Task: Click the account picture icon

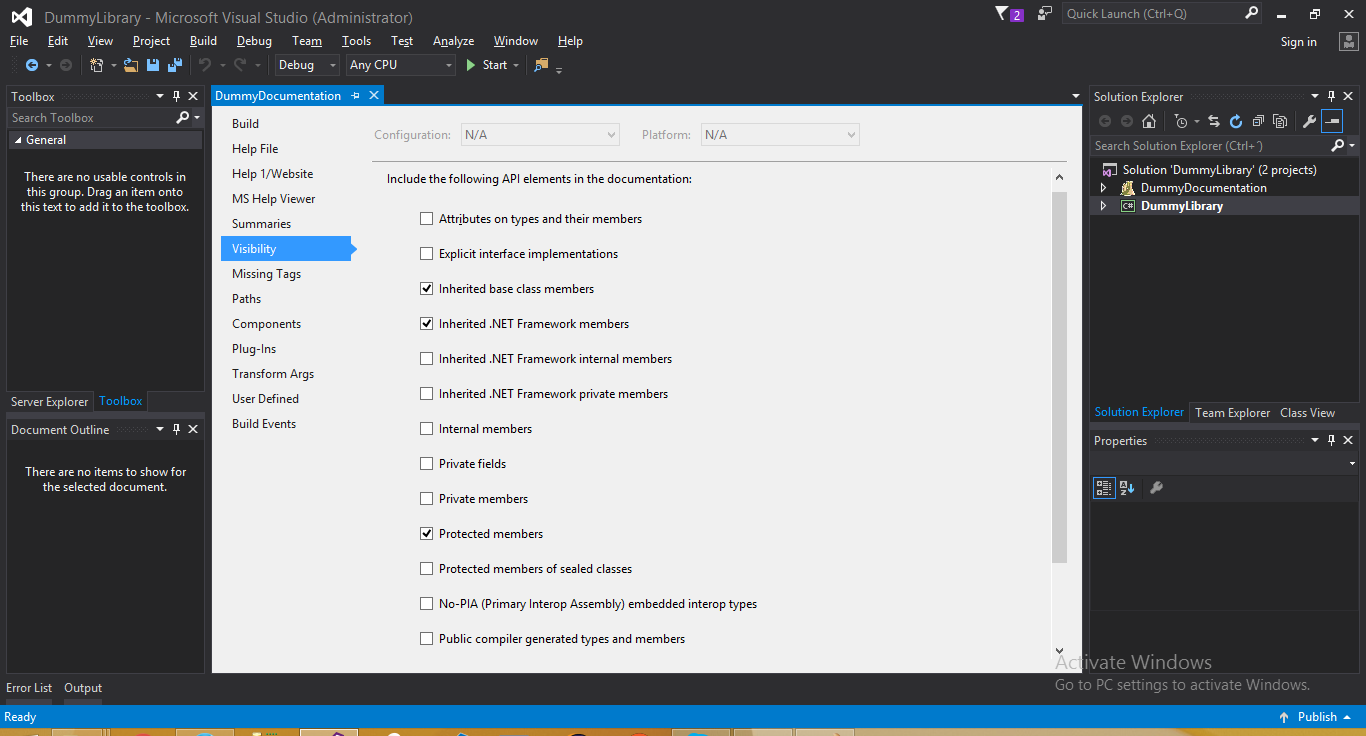Action: click(1348, 41)
